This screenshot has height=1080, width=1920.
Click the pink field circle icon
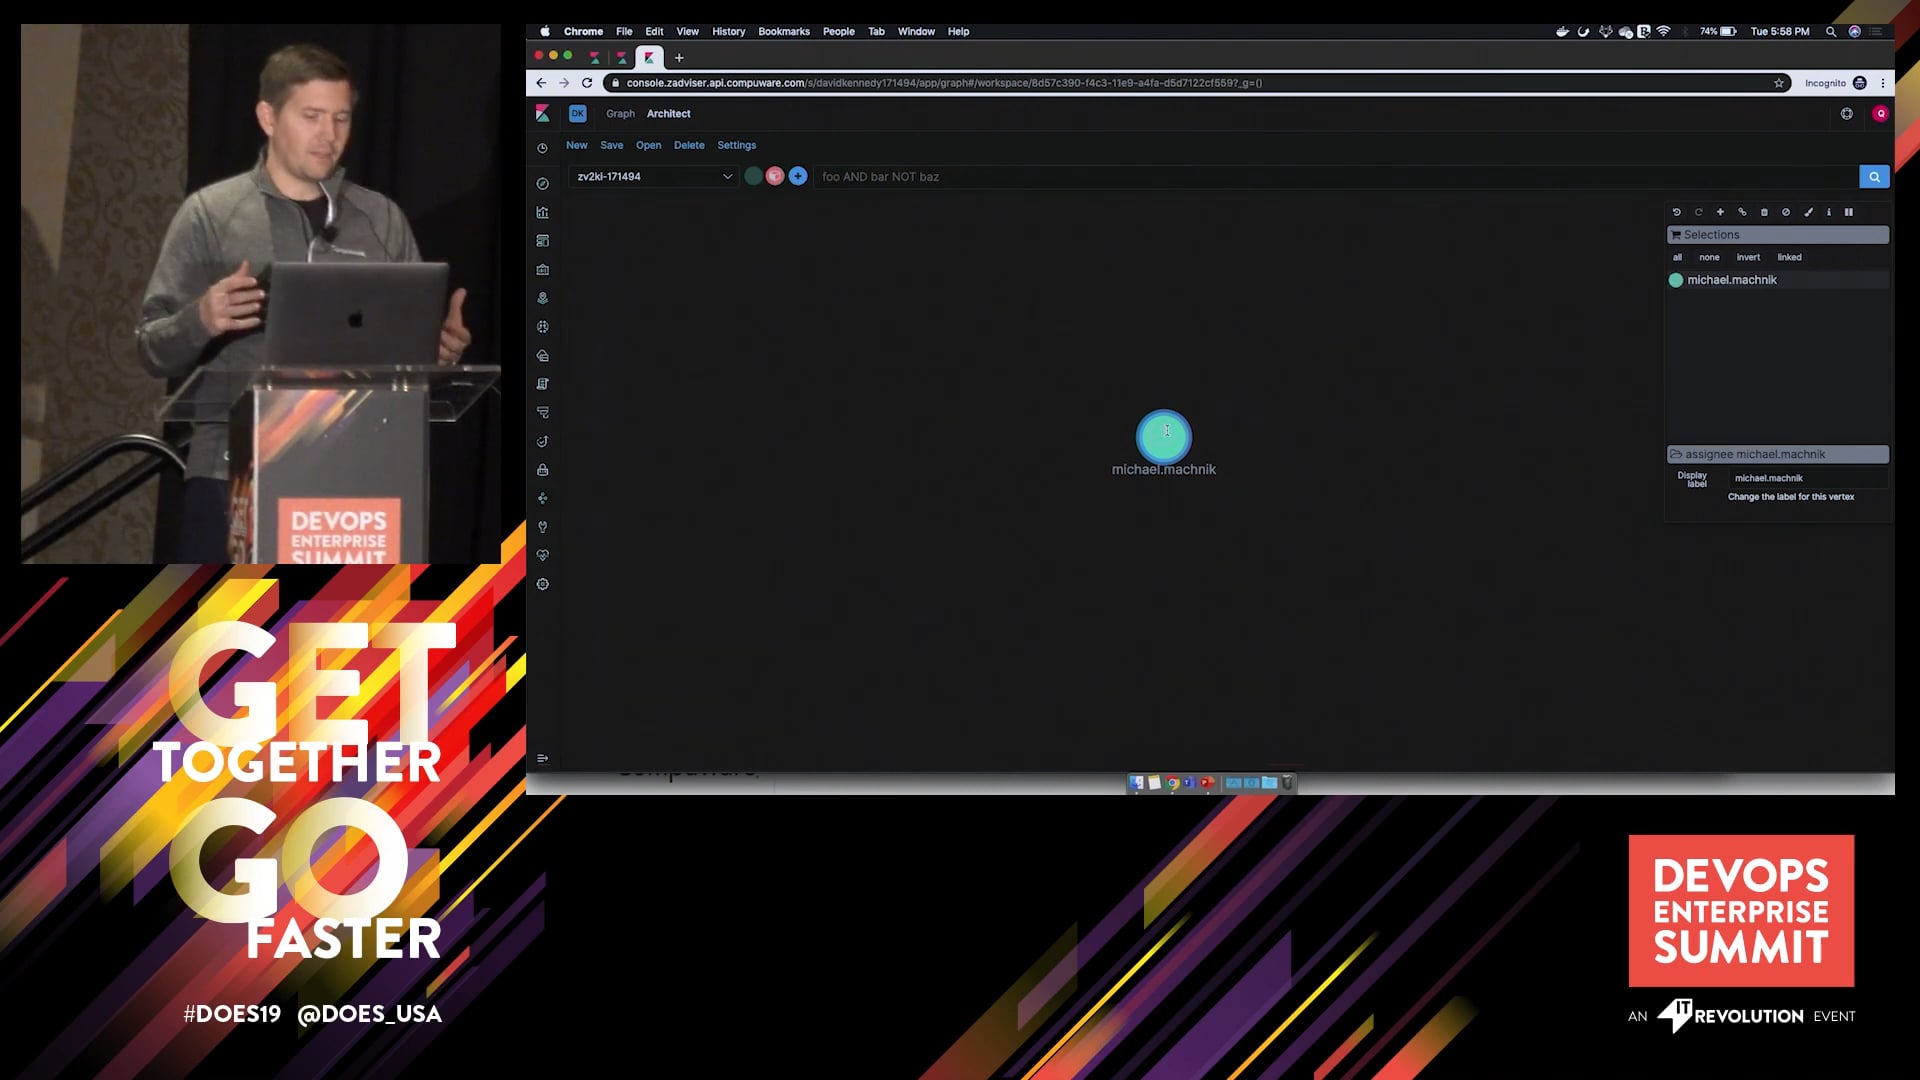click(x=775, y=177)
